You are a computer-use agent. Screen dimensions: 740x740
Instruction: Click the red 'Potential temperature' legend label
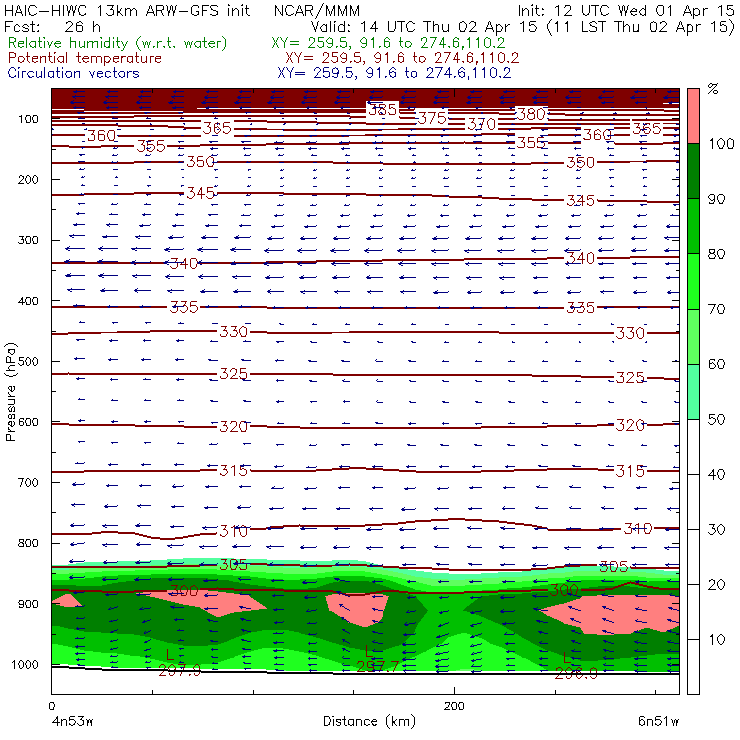(x=85, y=58)
